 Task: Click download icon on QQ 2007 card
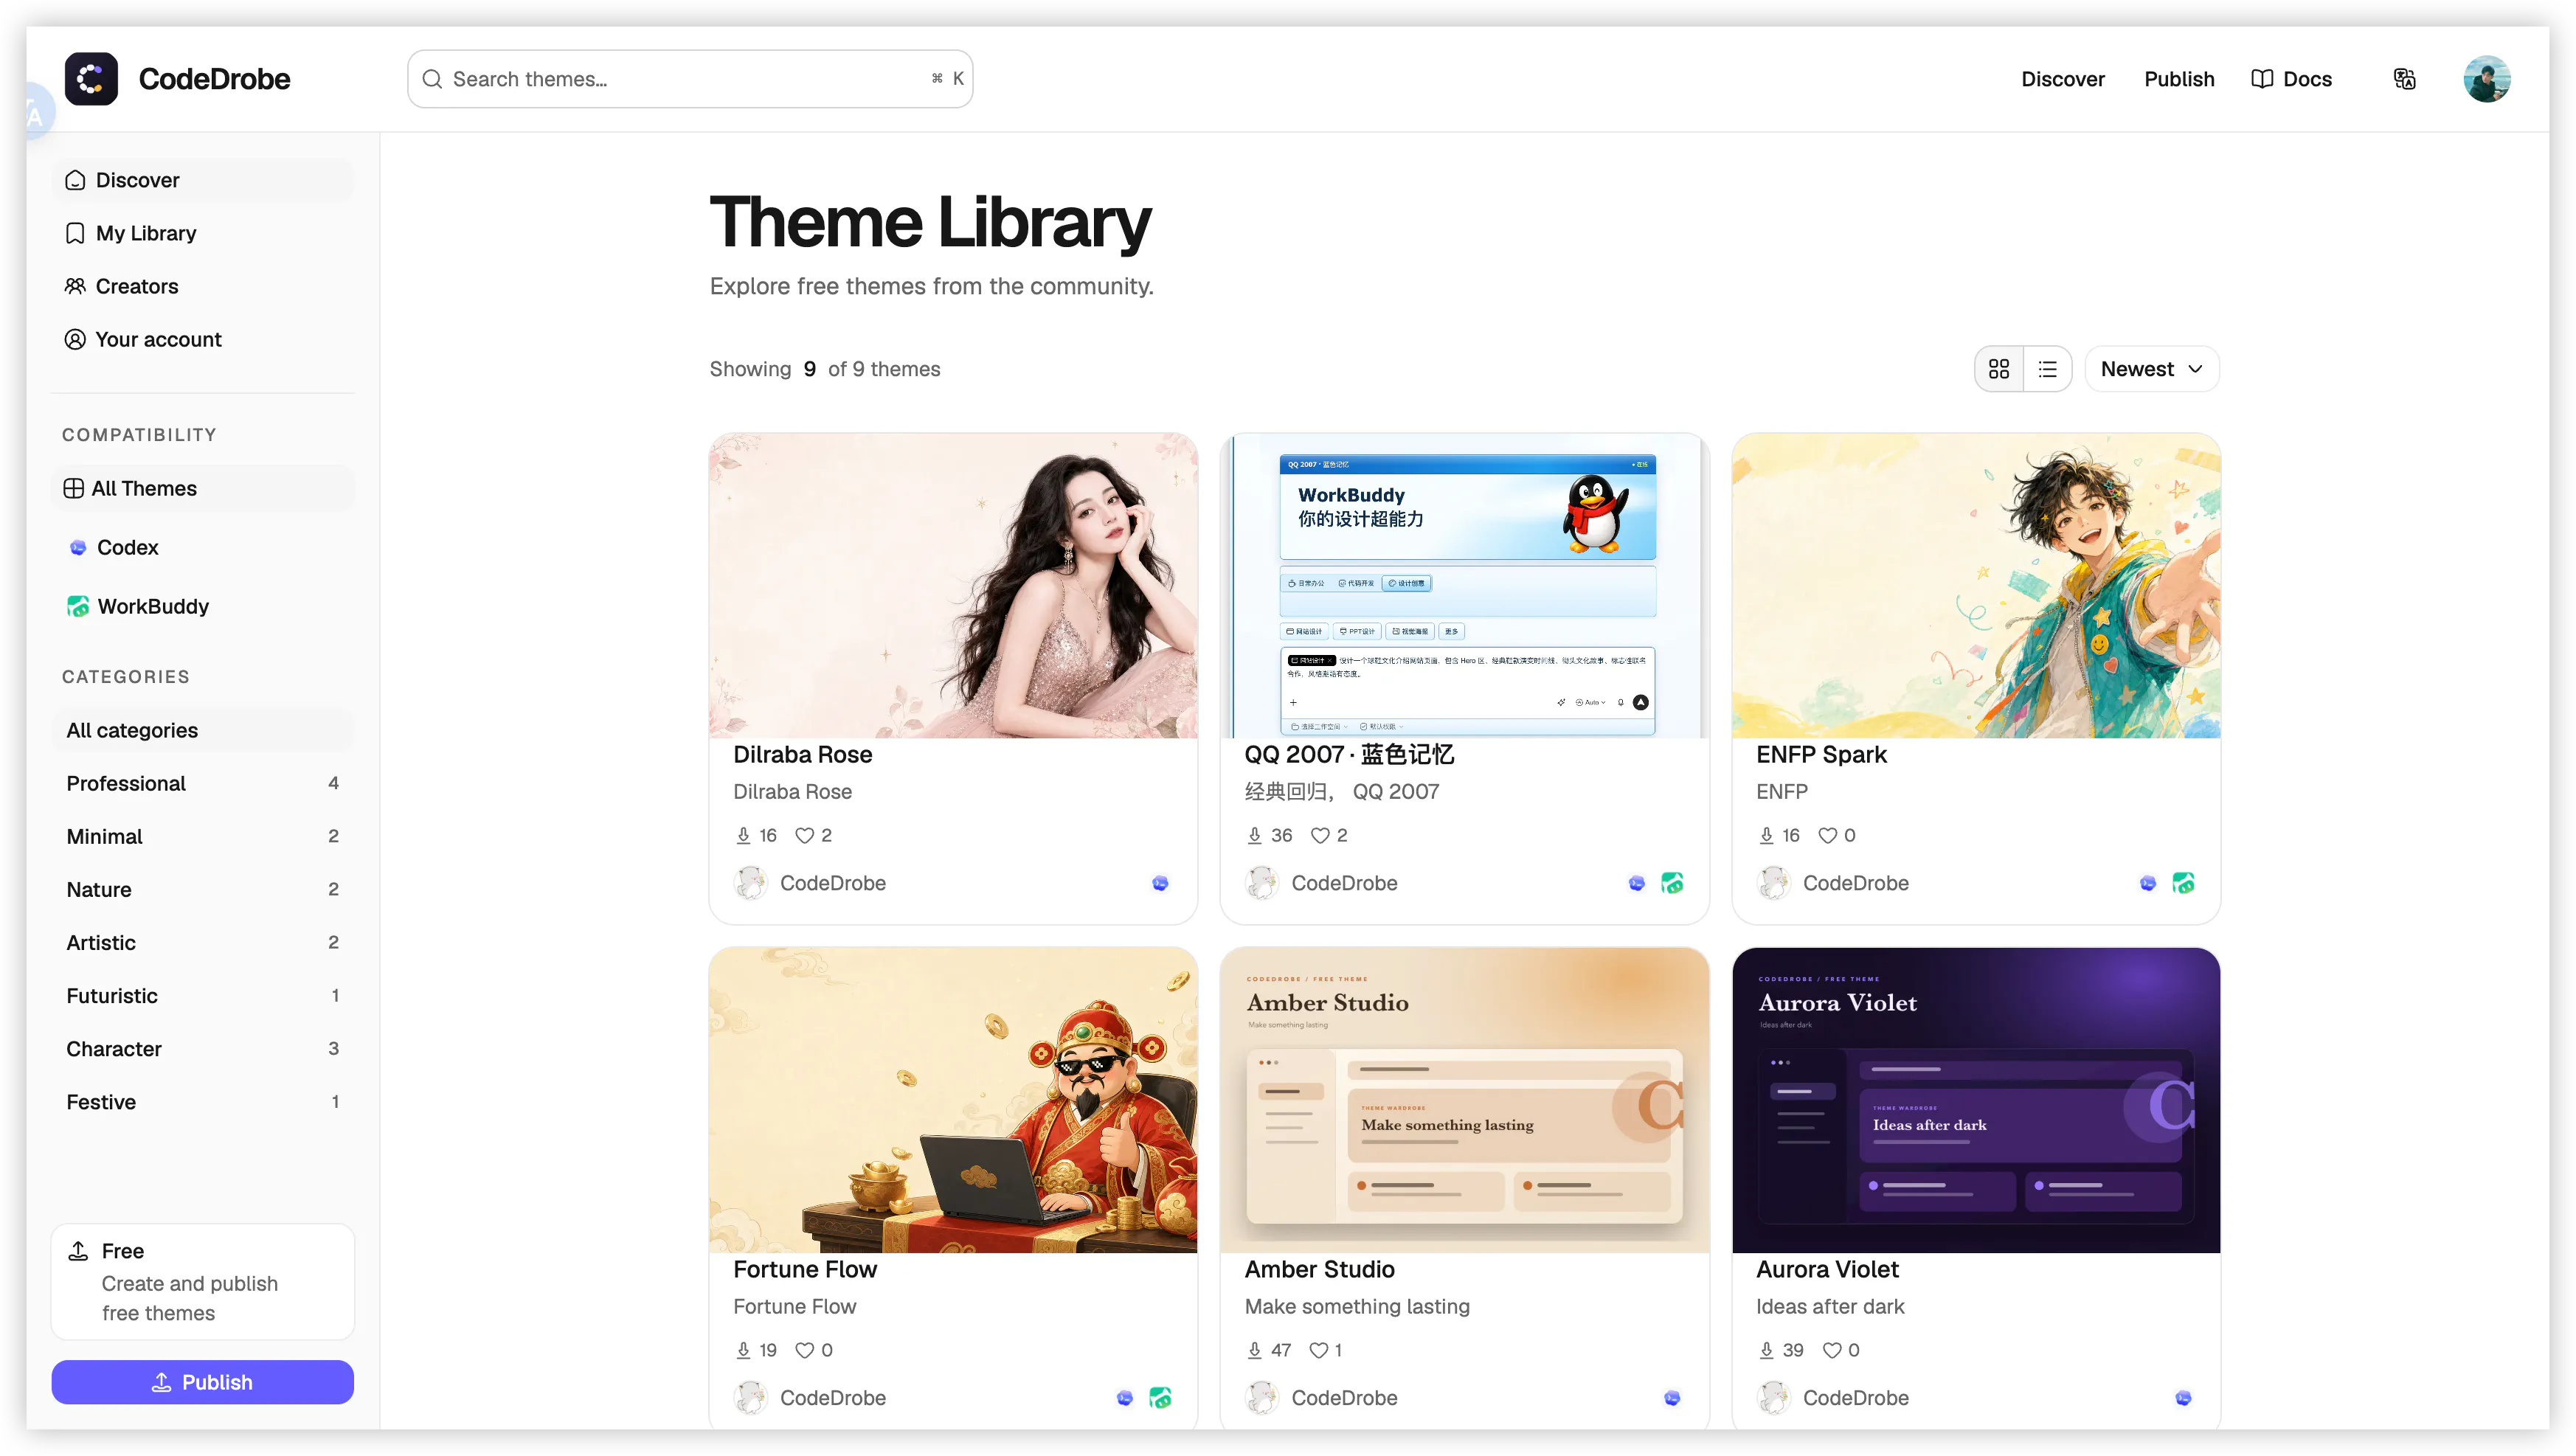pos(1254,835)
